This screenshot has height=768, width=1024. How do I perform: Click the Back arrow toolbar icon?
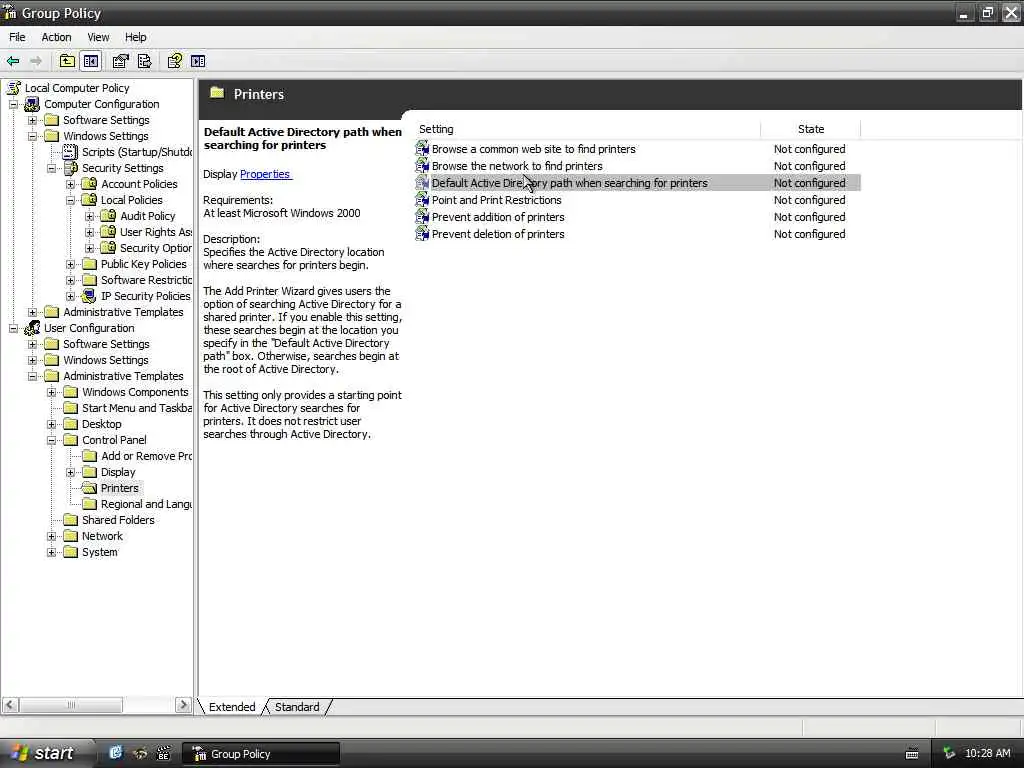pyautogui.click(x=13, y=61)
